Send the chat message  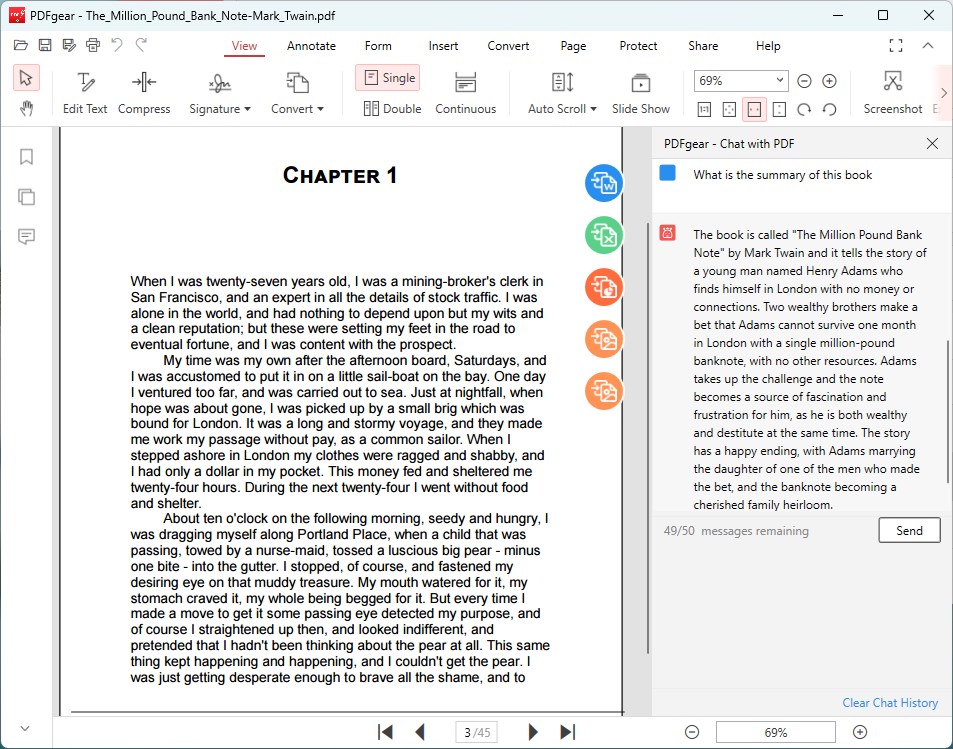click(908, 530)
